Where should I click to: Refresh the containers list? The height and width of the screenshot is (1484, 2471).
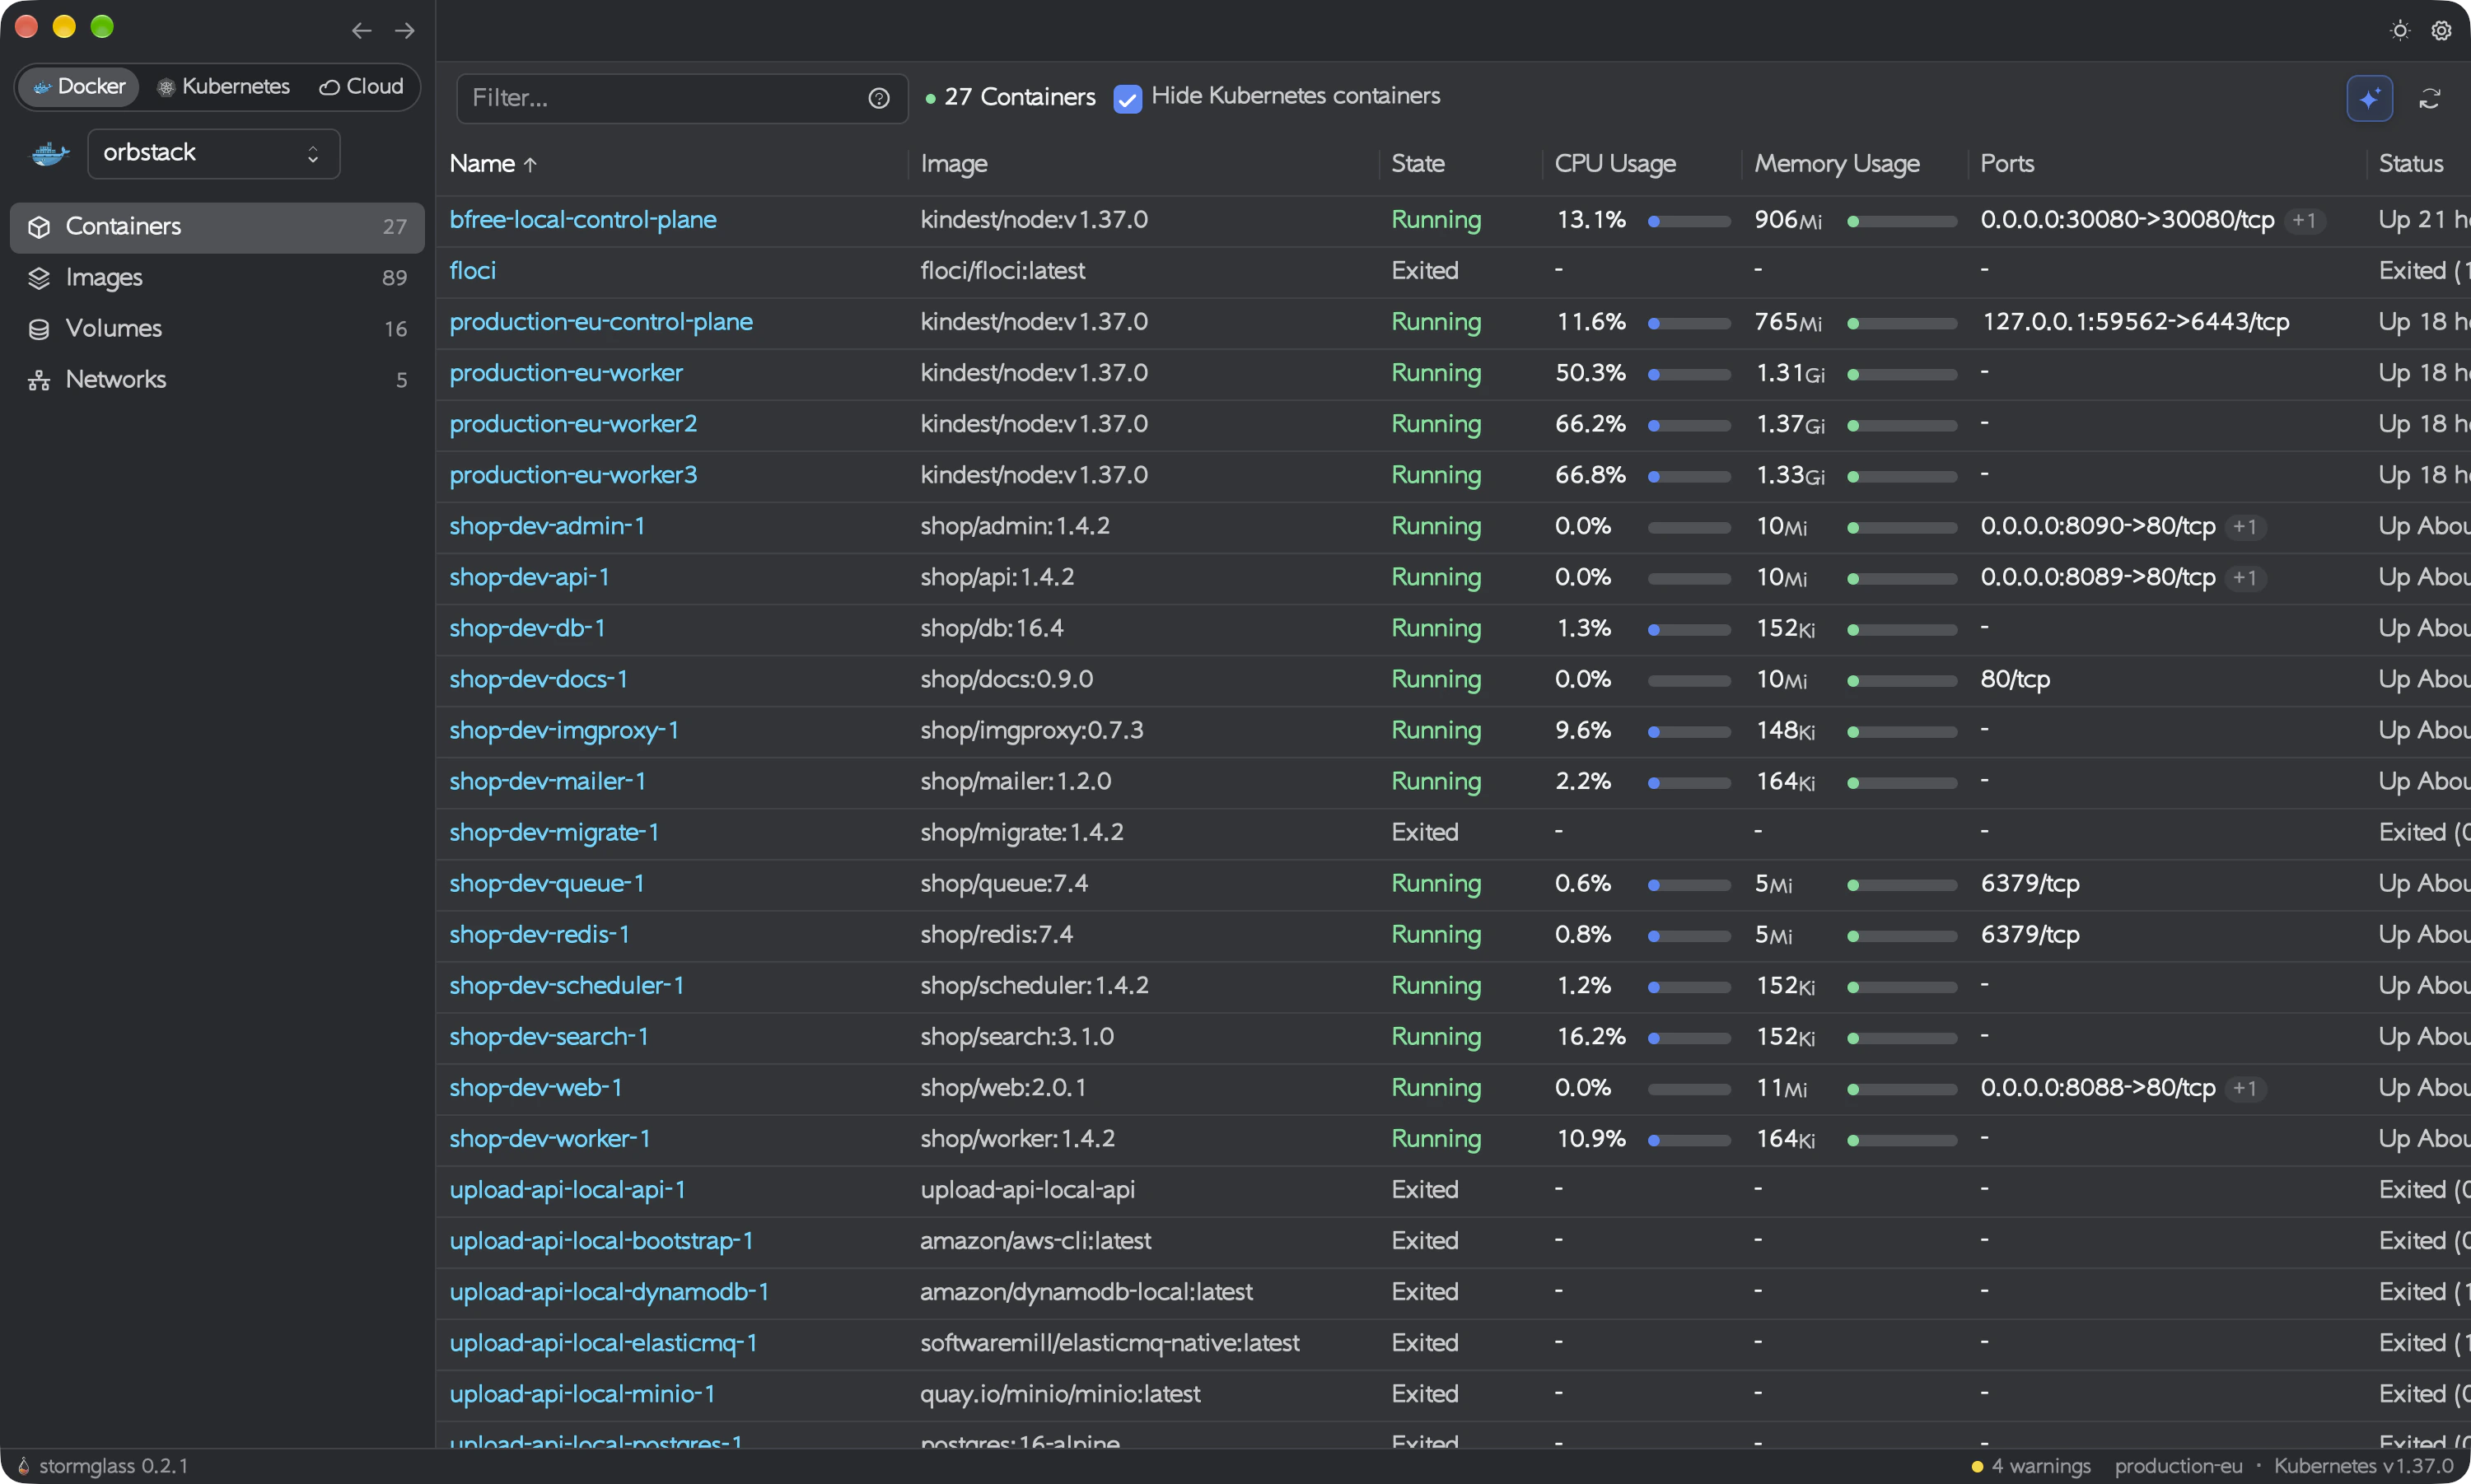[2430, 98]
